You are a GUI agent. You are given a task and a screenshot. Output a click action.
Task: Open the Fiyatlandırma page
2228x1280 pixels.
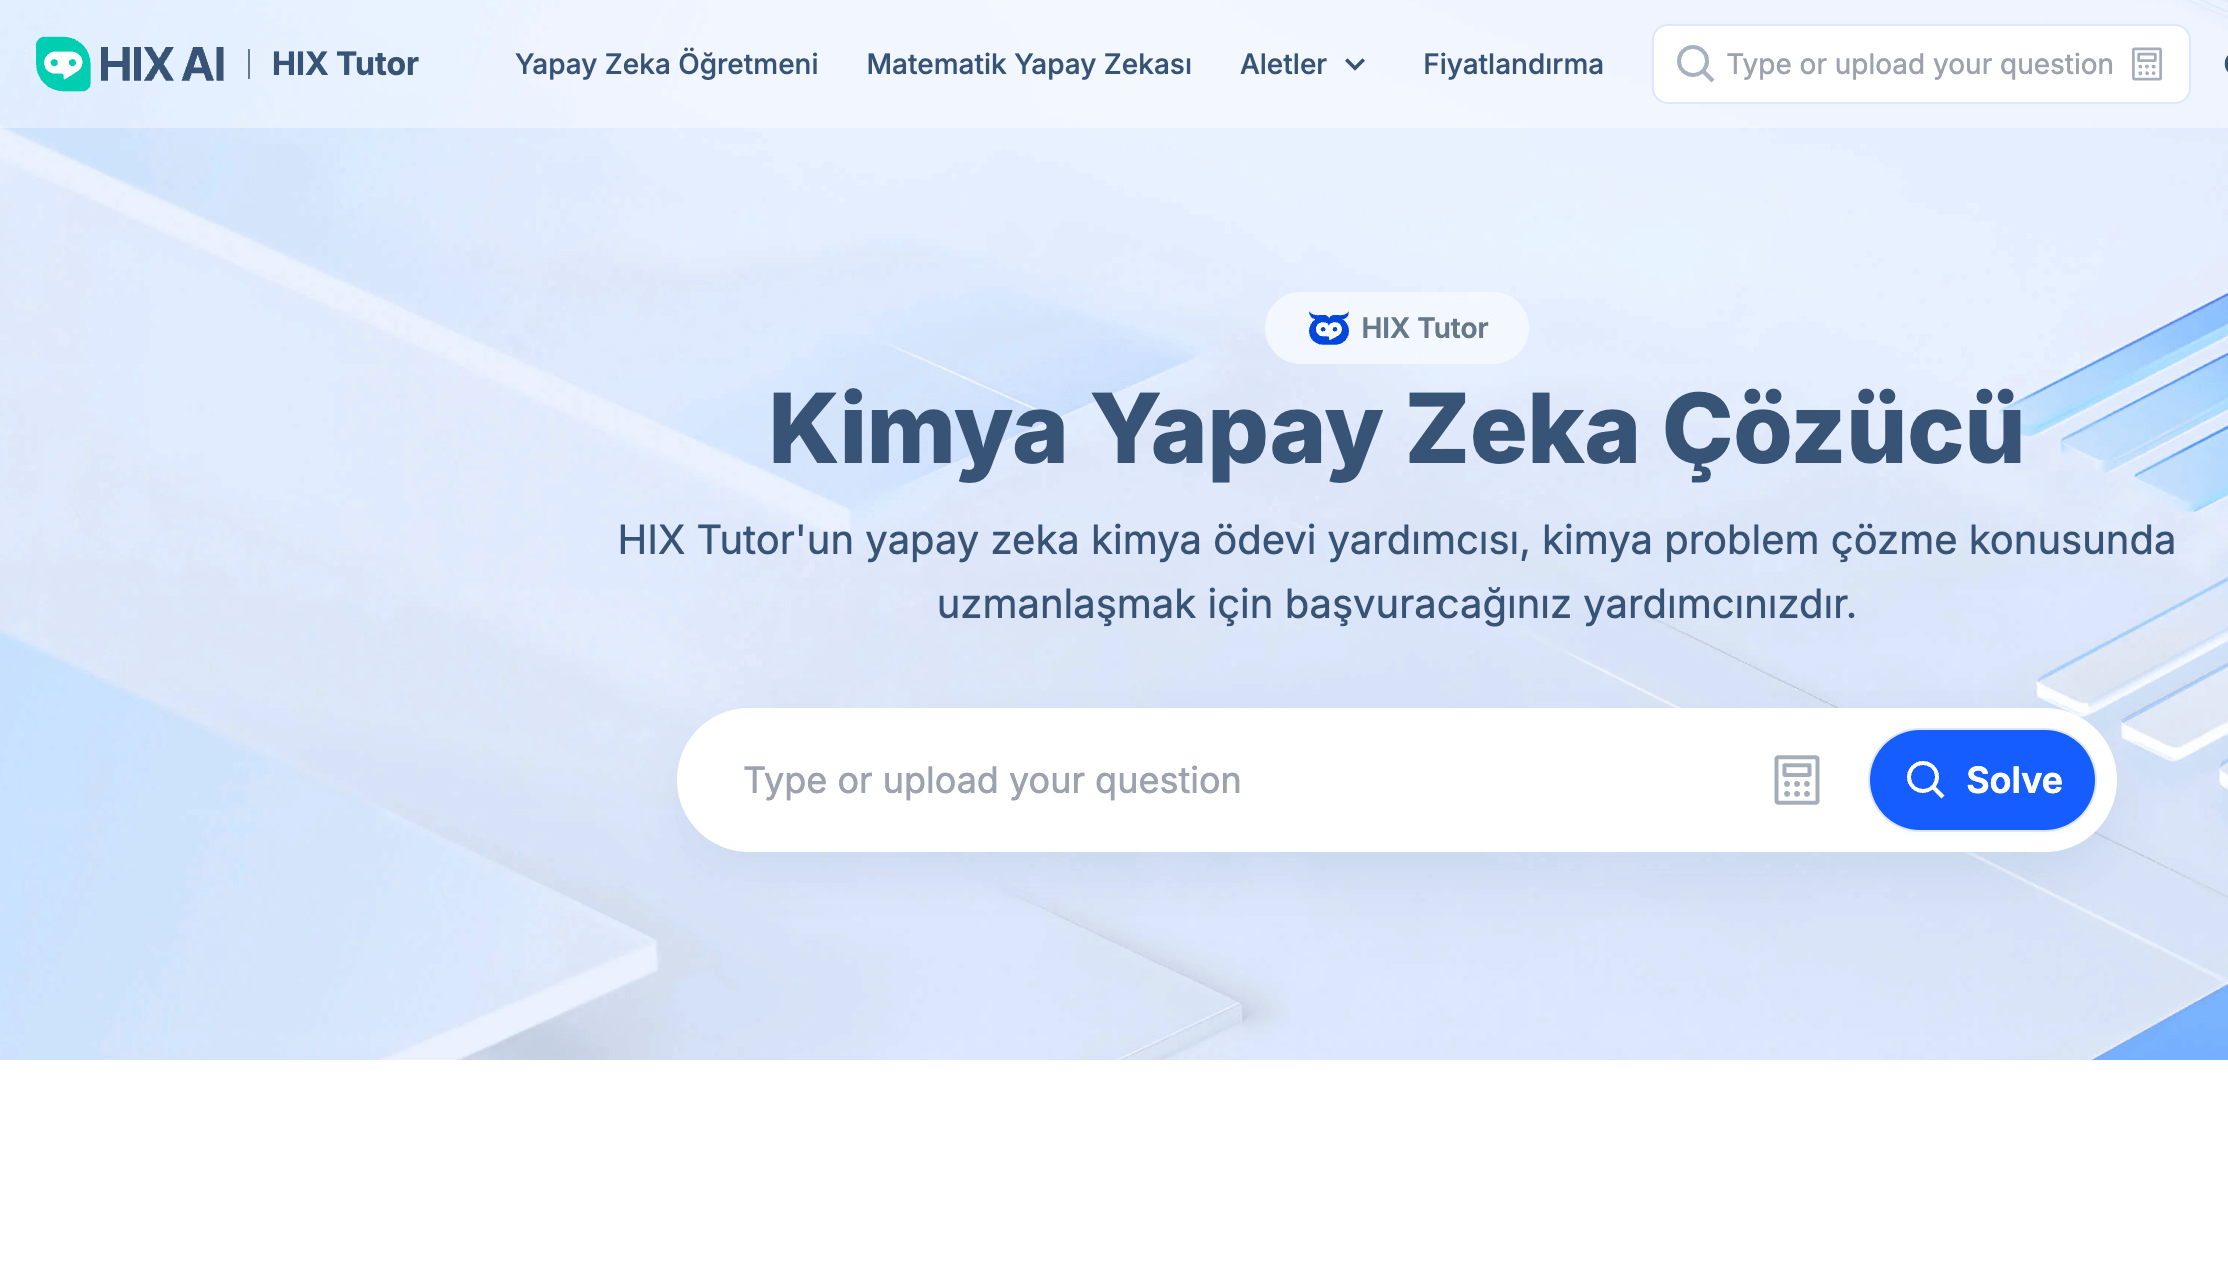click(1513, 64)
